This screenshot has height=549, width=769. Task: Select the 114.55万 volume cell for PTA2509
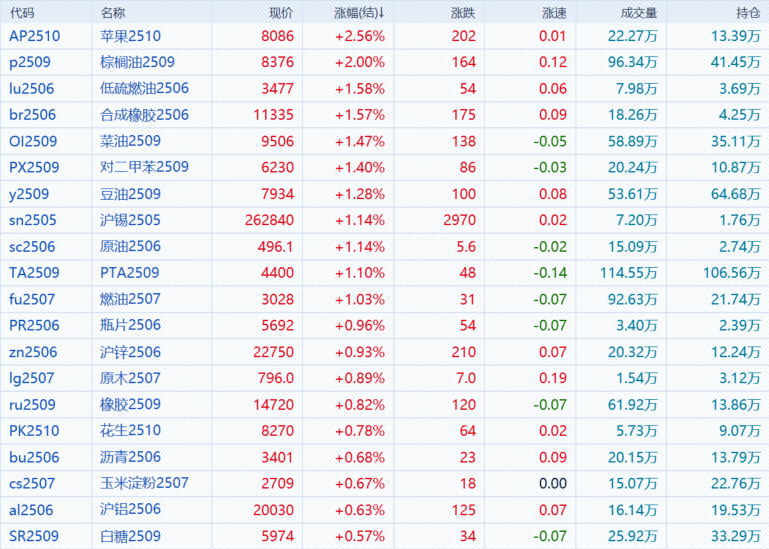631,273
